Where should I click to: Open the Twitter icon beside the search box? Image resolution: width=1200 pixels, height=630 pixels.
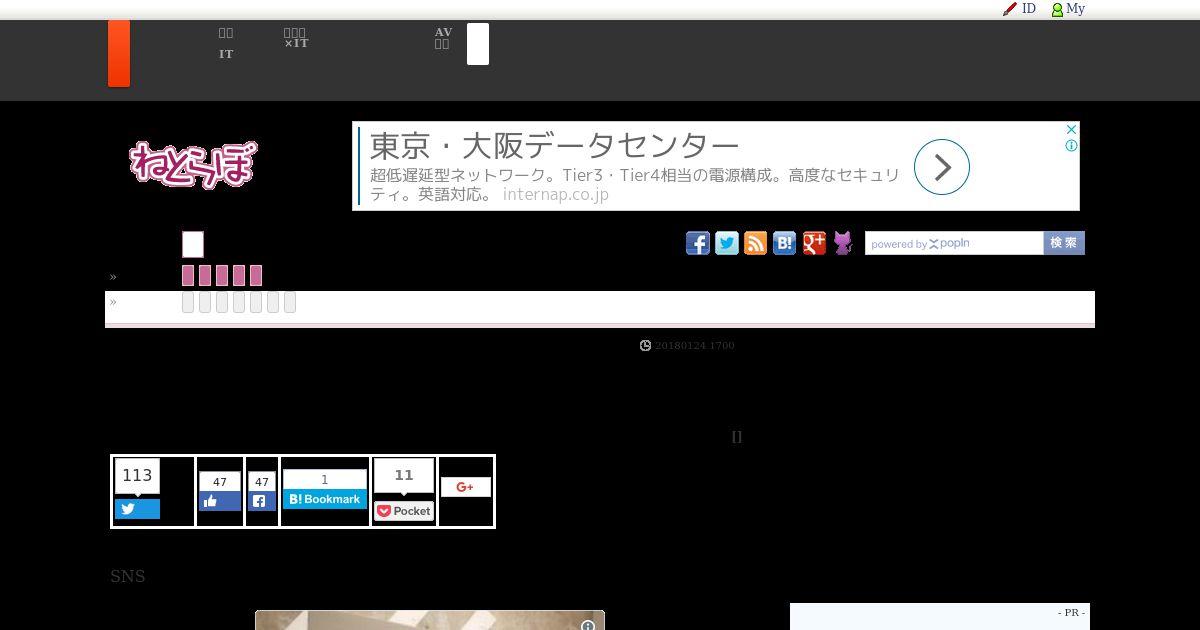tap(727, 243)
